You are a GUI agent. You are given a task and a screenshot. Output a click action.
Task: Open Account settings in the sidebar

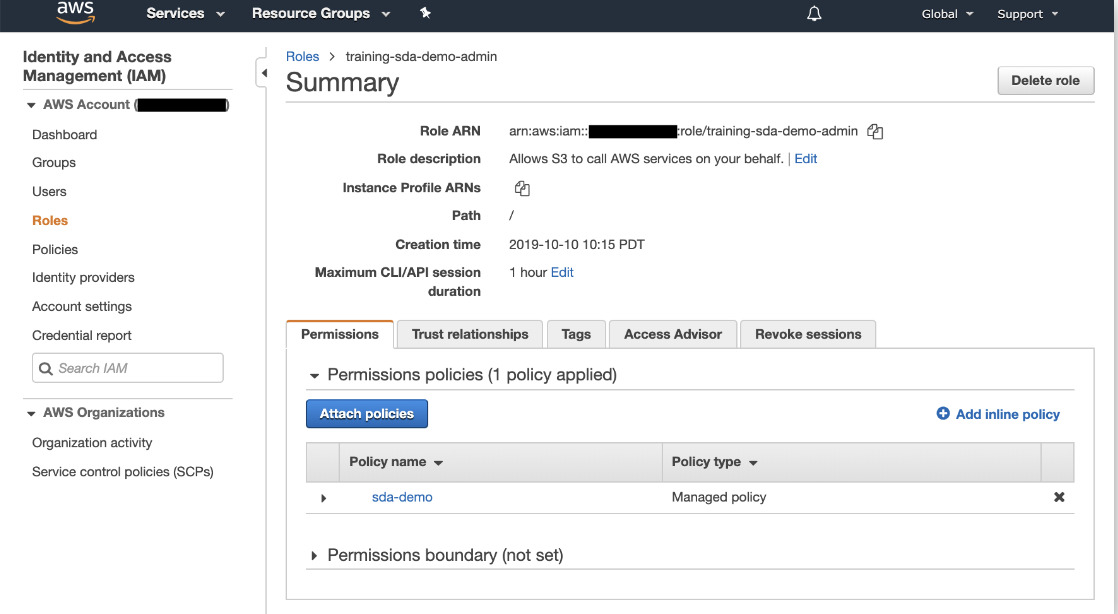[x=82, y=307]
